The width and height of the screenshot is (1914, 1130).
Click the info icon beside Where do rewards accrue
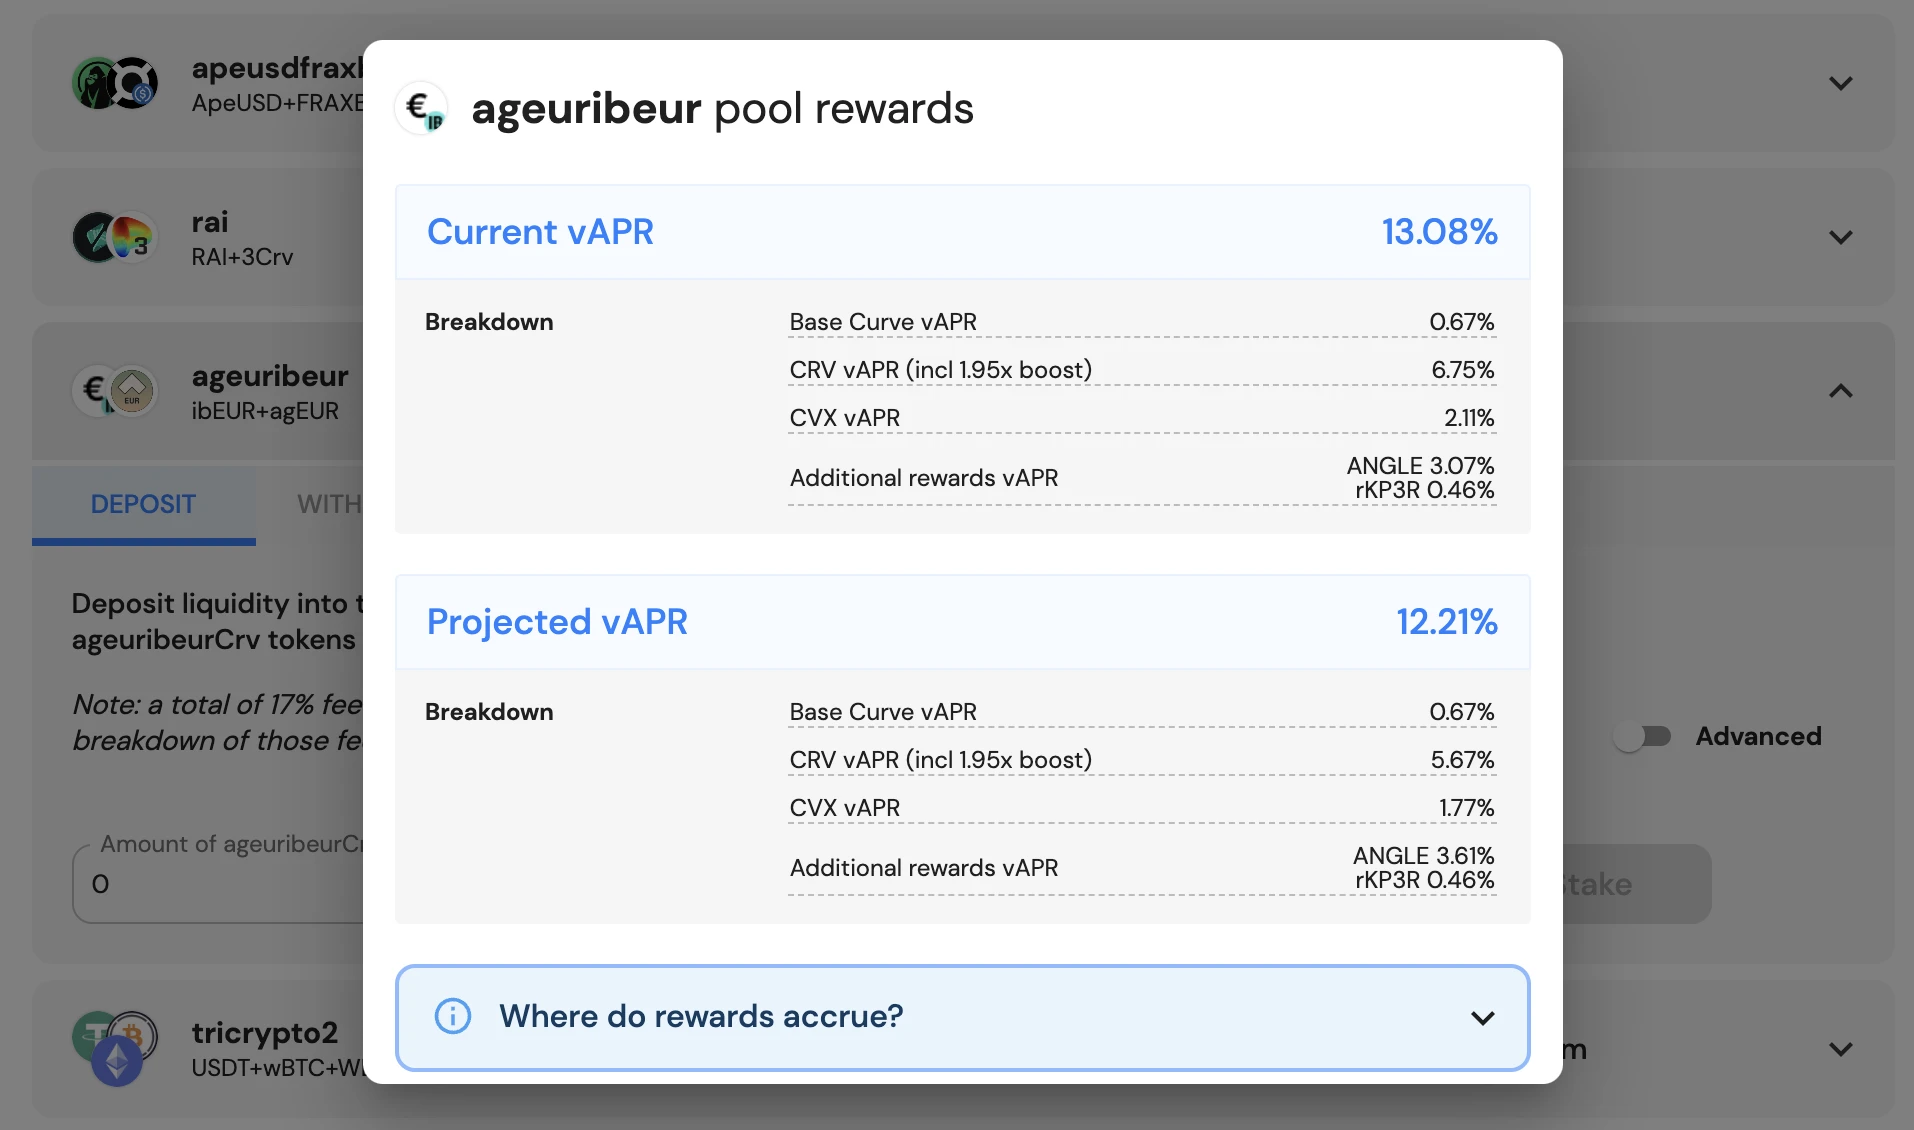click(x=453, y=1016)
